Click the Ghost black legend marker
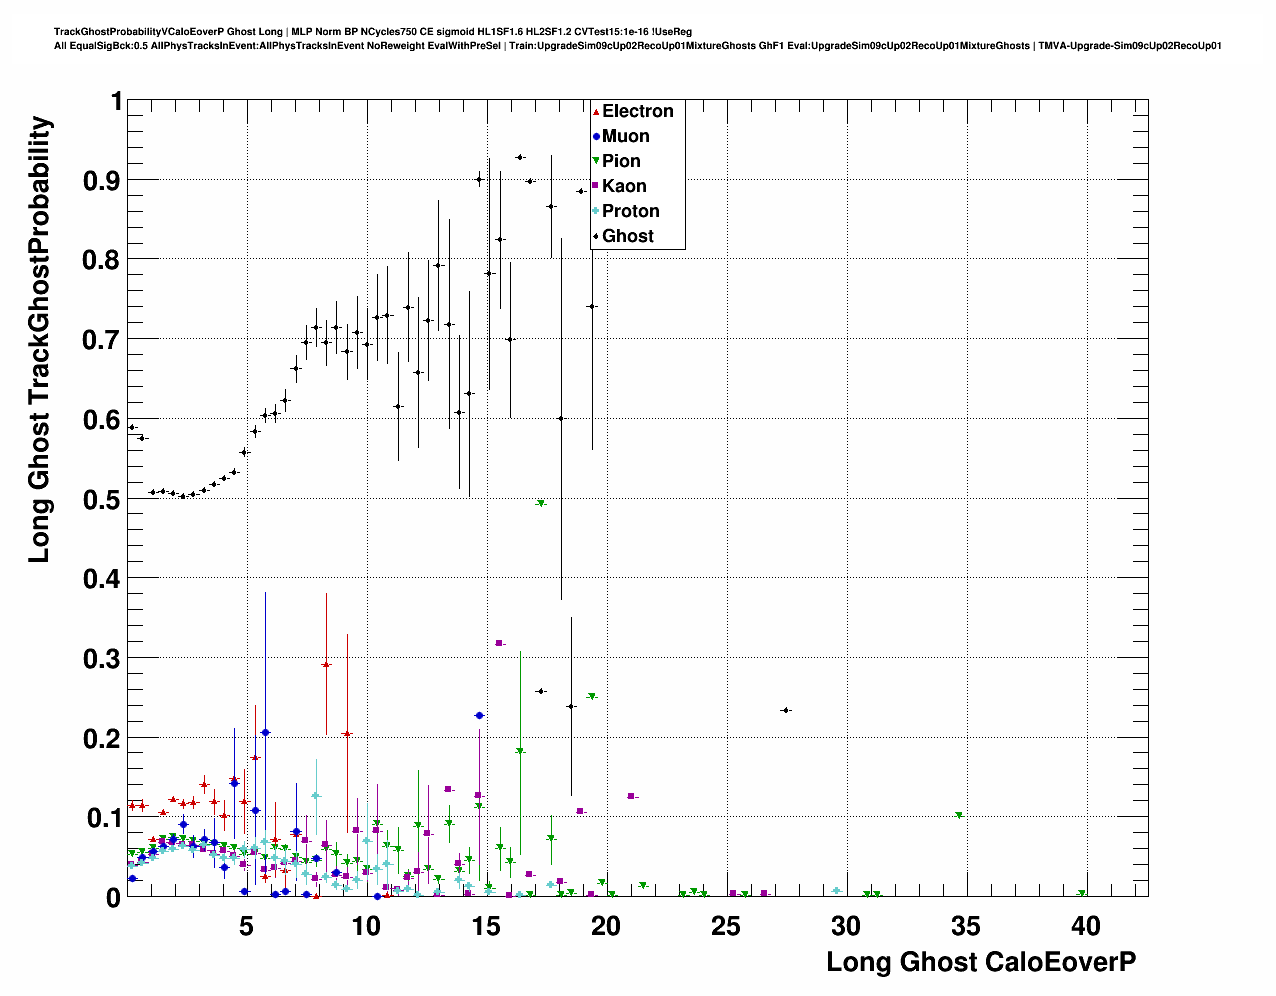This screenshot has height=996, width=1276. tap(596, 237)
